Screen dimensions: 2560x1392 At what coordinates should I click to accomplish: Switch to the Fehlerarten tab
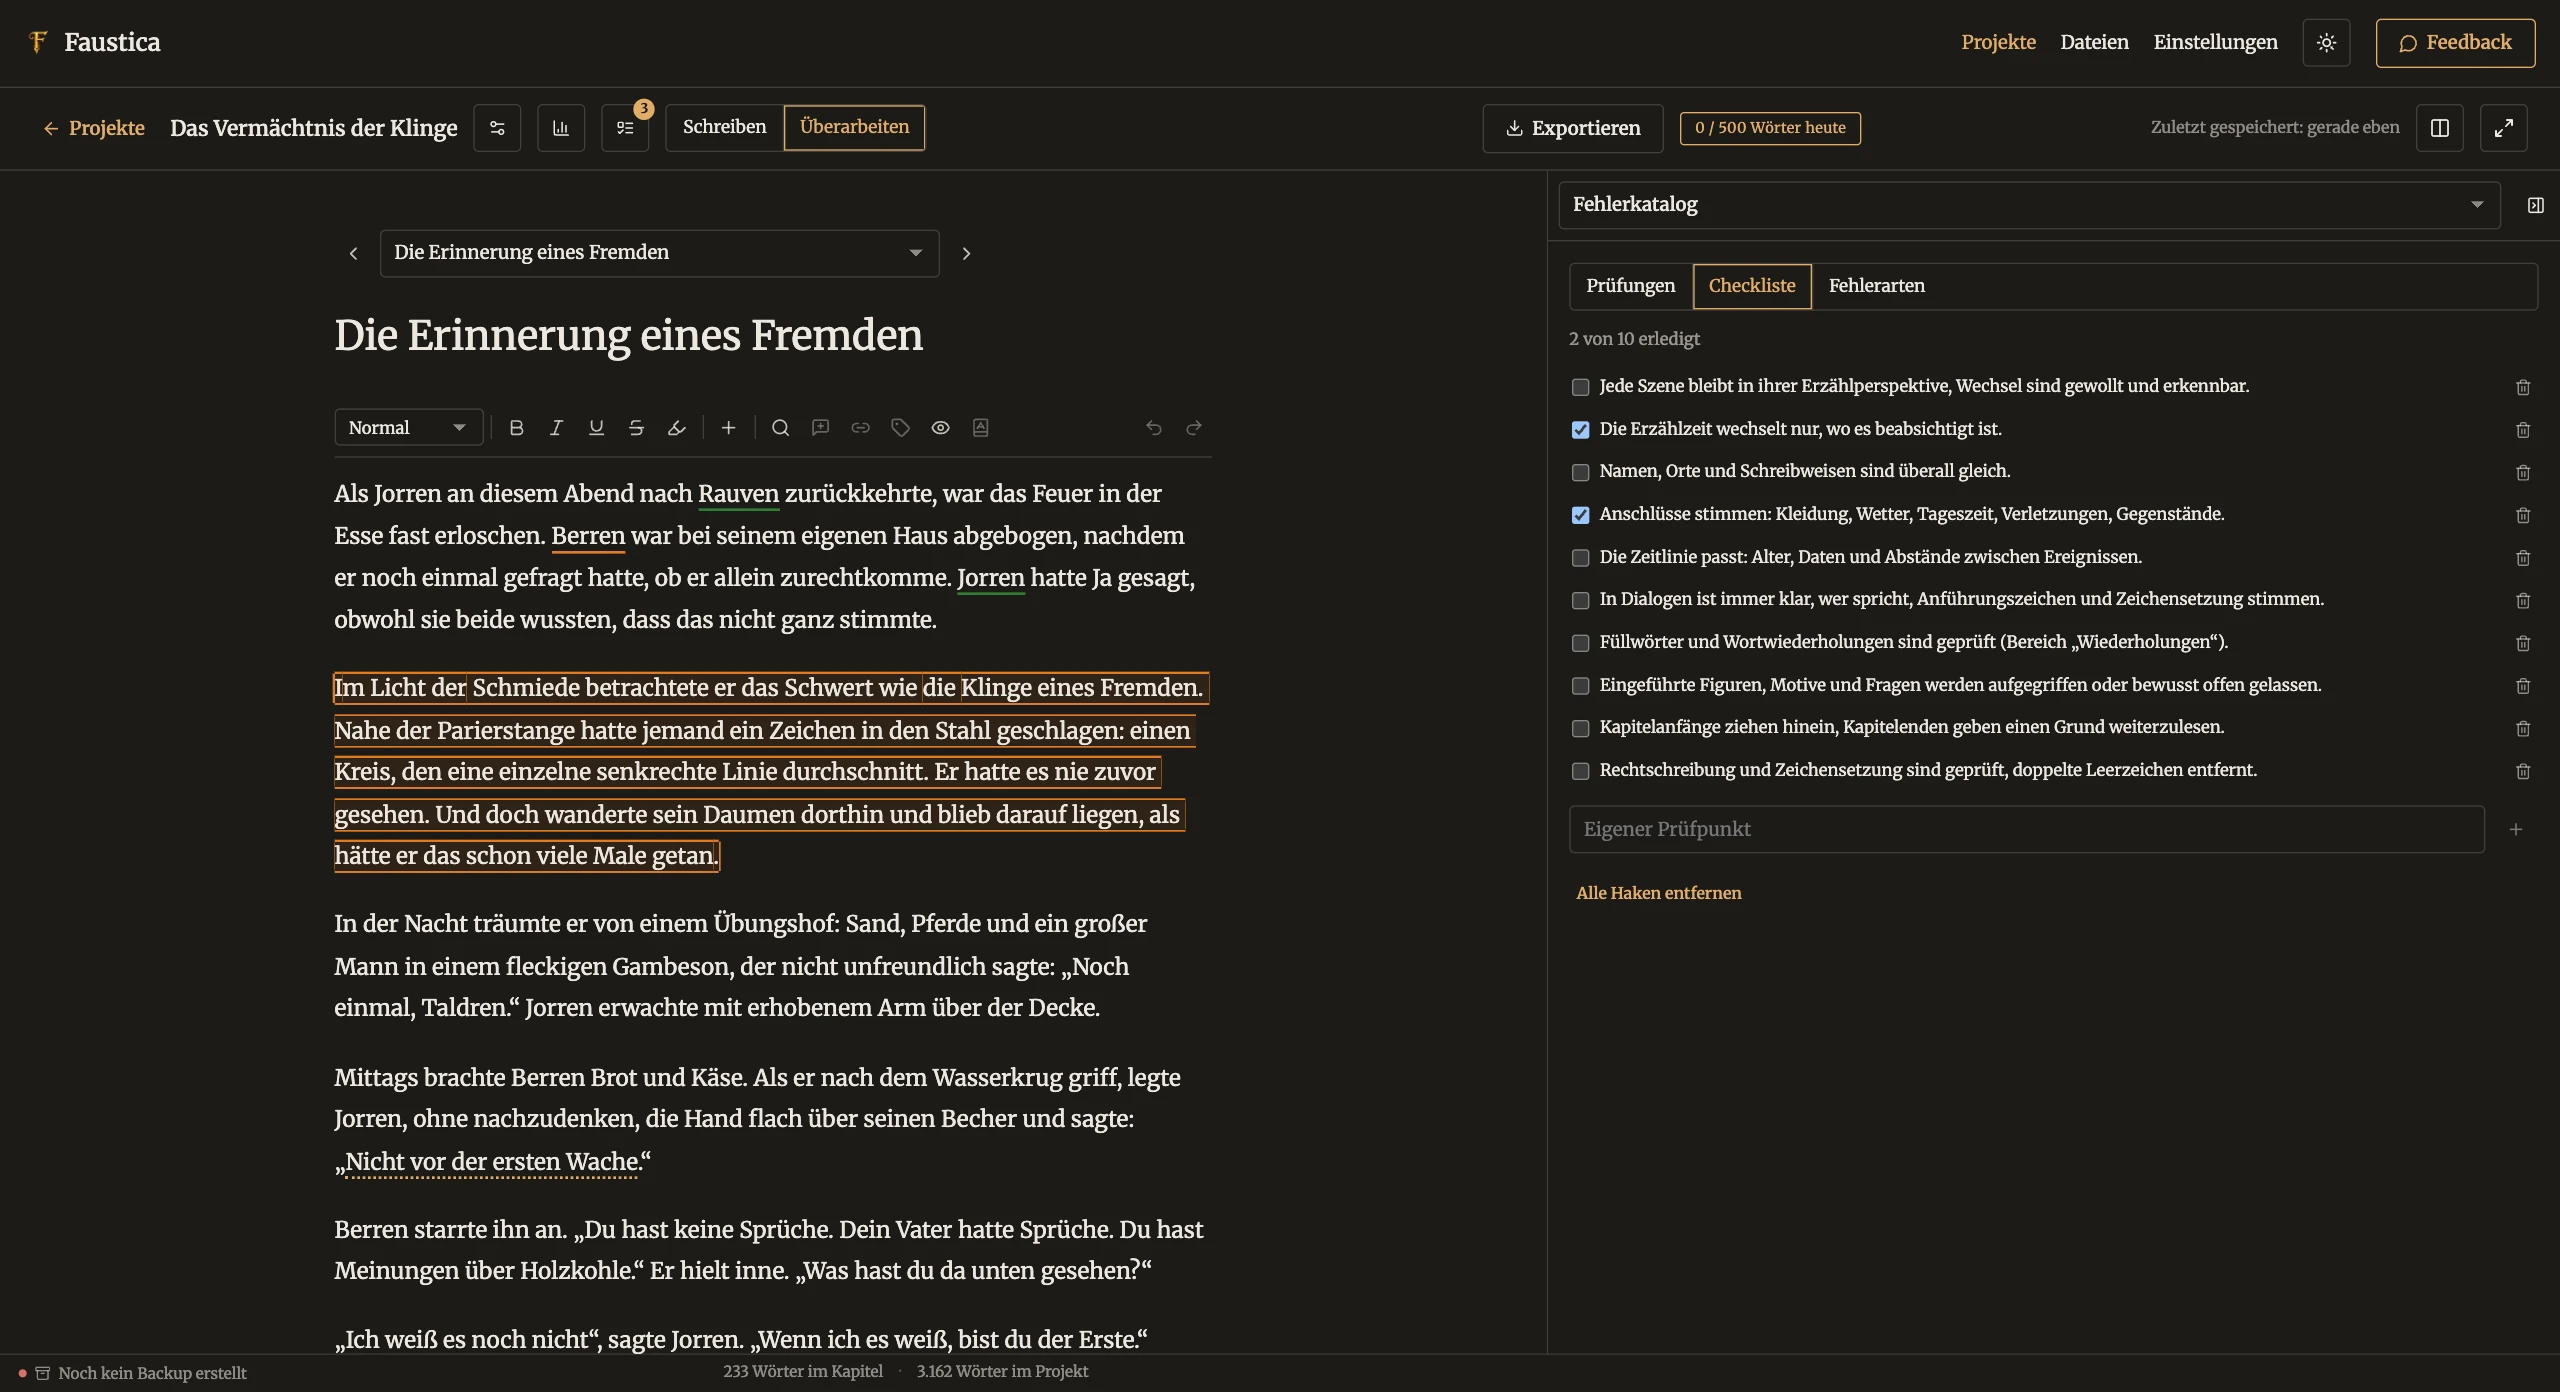coord(1876,286)
